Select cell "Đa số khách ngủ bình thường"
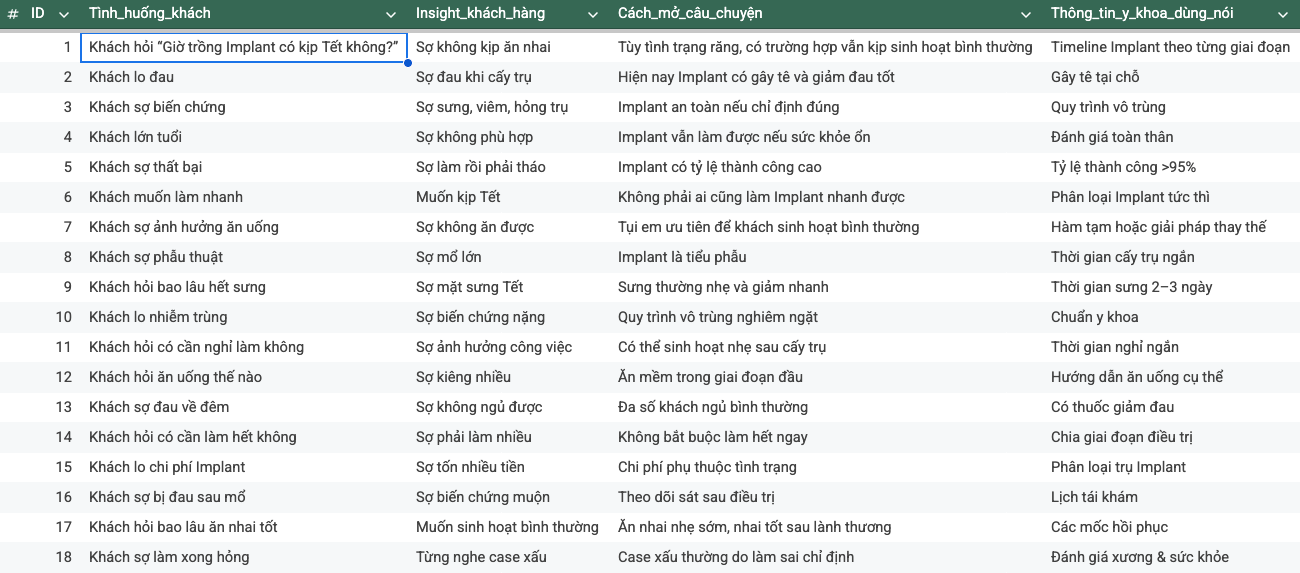This screenshot has height=573, width=1300. point(826,407)
